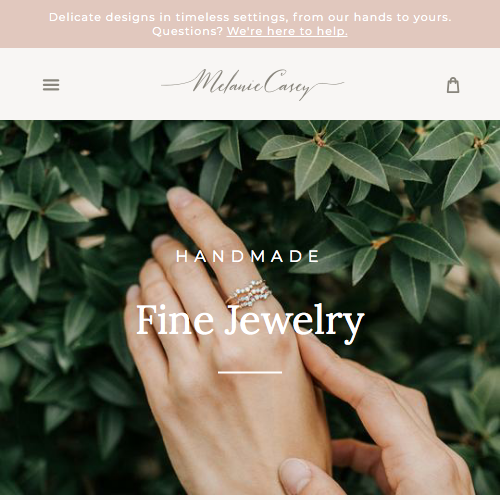The height and width of the screenshot is (500, 500).
Task: Click the white divider line under heading
Action: pyautogui.click(x=250, y=372)
